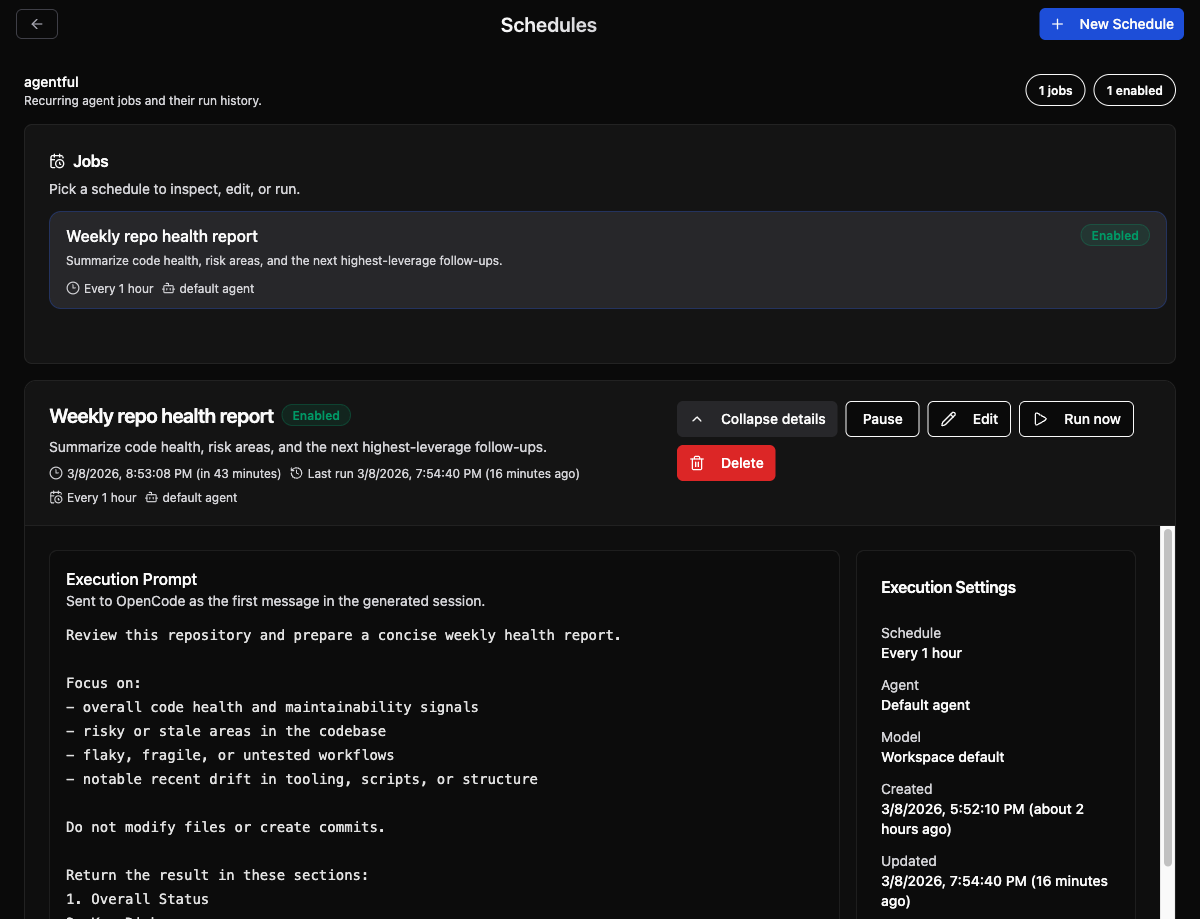Click the agent icon beside default agent in details

pos(151,497)
